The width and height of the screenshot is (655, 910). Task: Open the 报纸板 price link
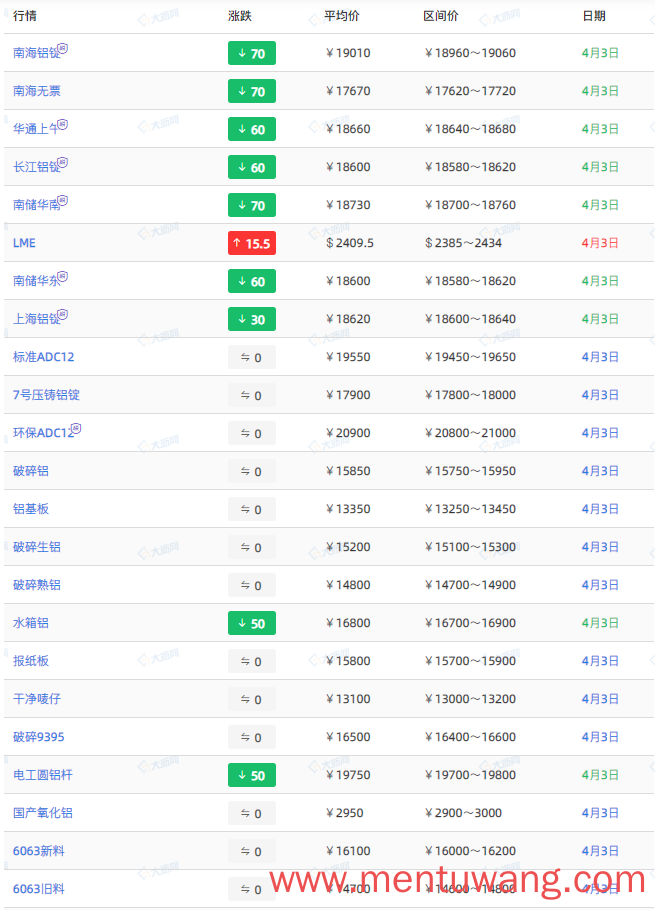click(x=31, y=661)
